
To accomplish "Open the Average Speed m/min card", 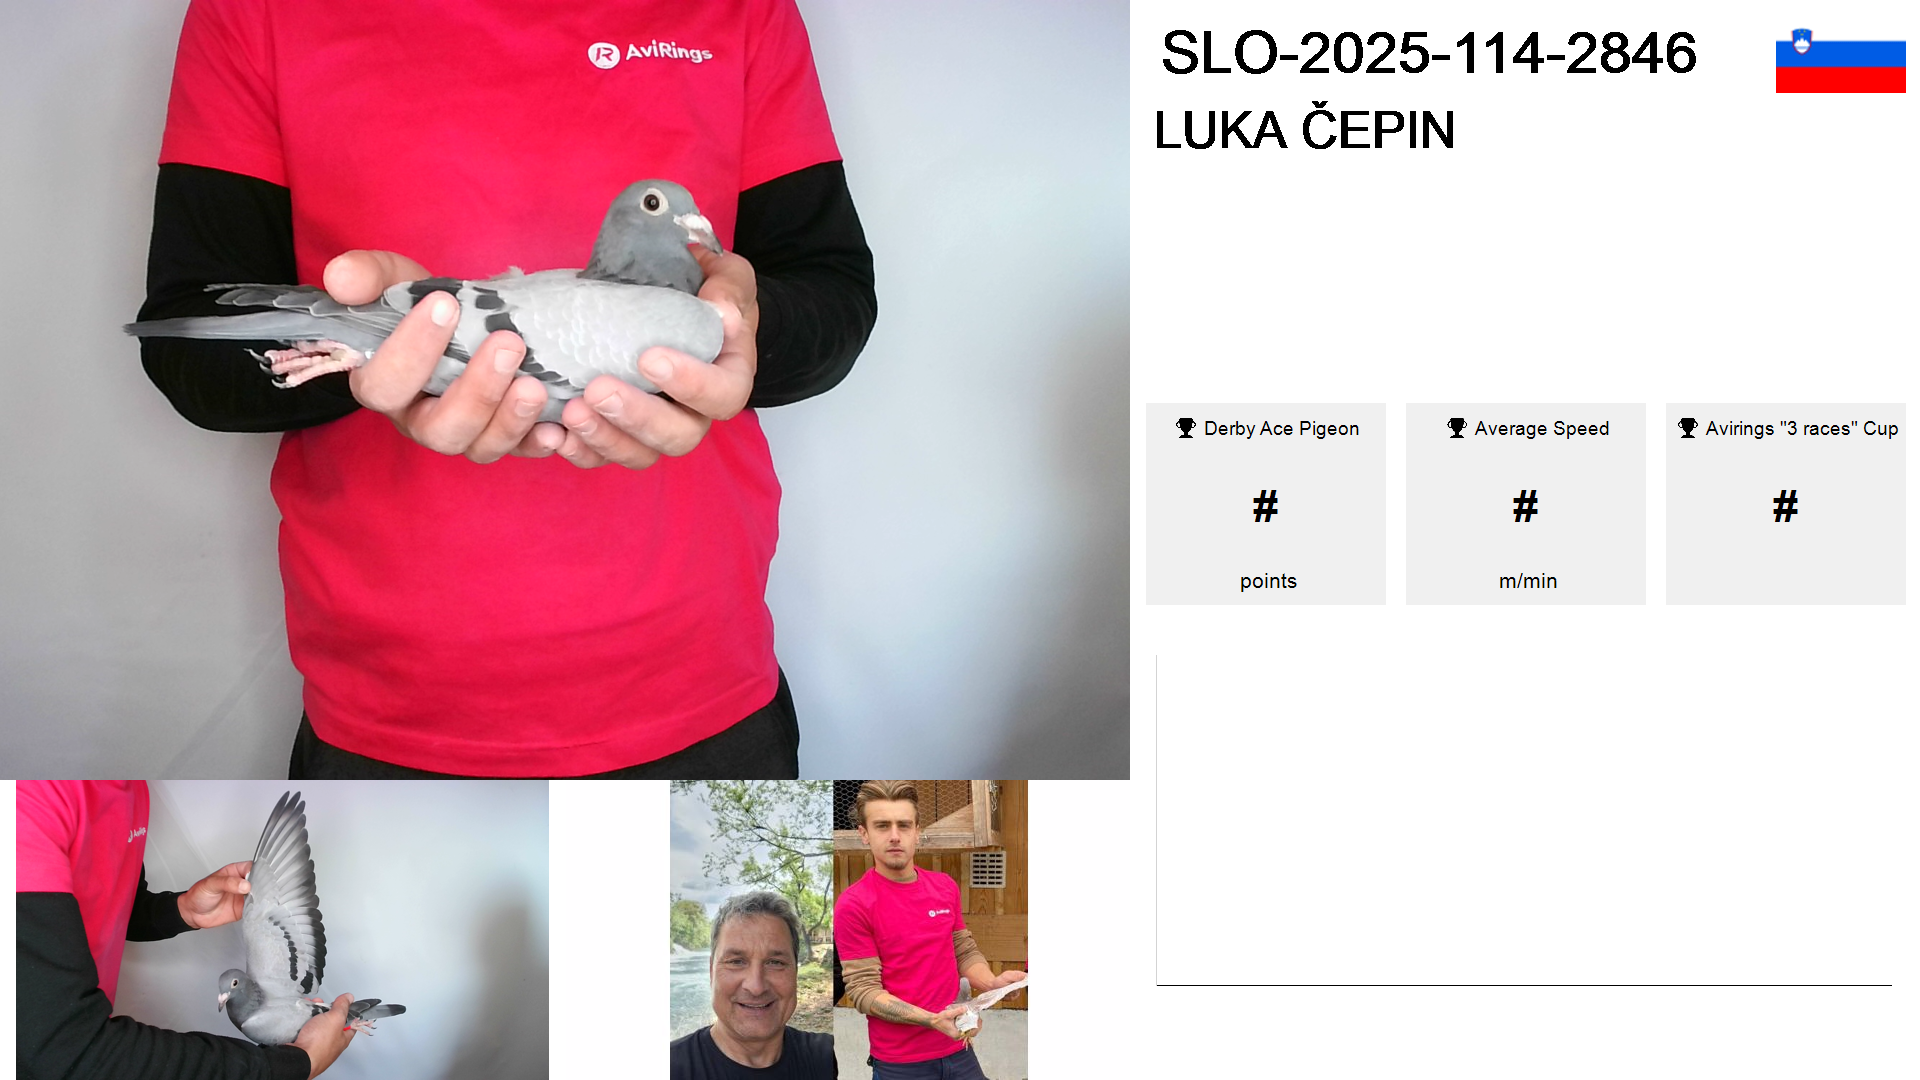I will coord(1526,504).
